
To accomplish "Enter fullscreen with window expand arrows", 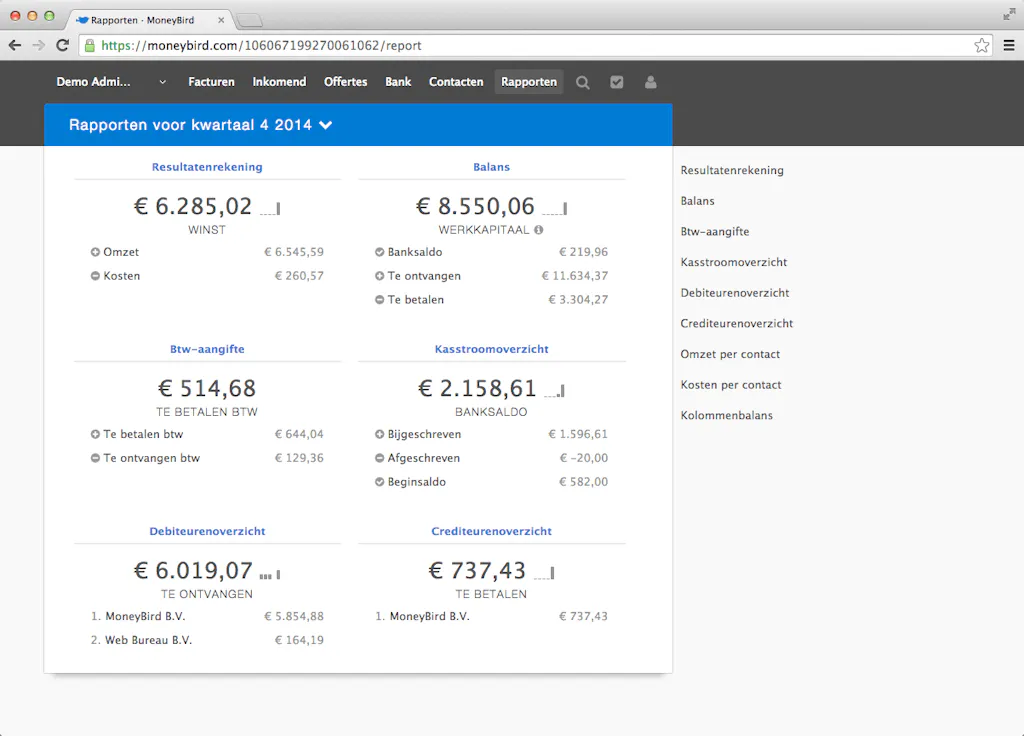I will (x=1009, y=14).
